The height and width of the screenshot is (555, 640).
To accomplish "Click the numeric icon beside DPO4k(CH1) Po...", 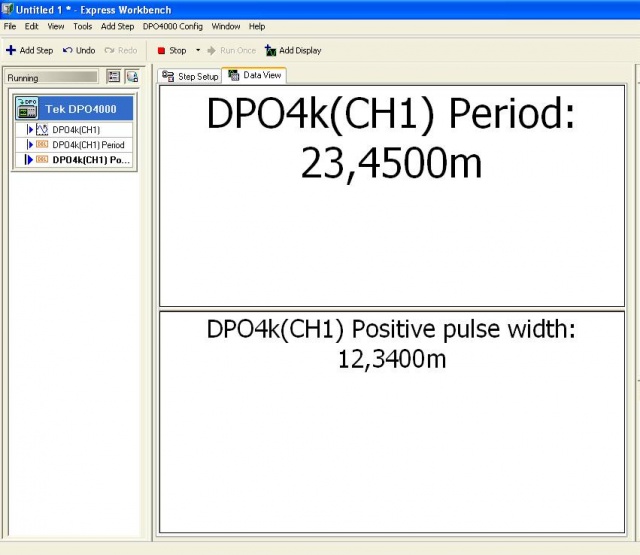I will point(42,159).
